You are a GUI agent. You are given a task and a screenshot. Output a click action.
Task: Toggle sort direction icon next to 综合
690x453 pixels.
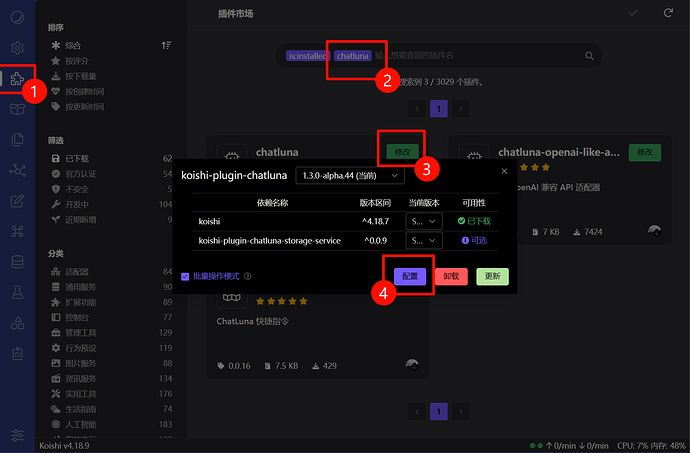166,45
